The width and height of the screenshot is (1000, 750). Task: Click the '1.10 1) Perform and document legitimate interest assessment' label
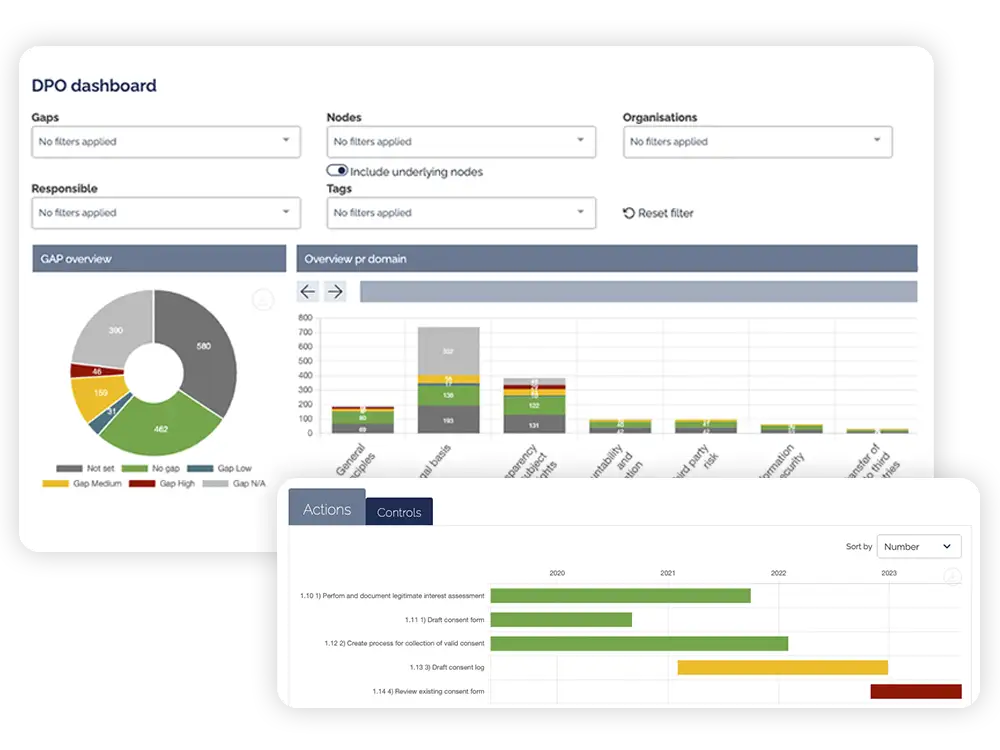click(x=392, y=596)
